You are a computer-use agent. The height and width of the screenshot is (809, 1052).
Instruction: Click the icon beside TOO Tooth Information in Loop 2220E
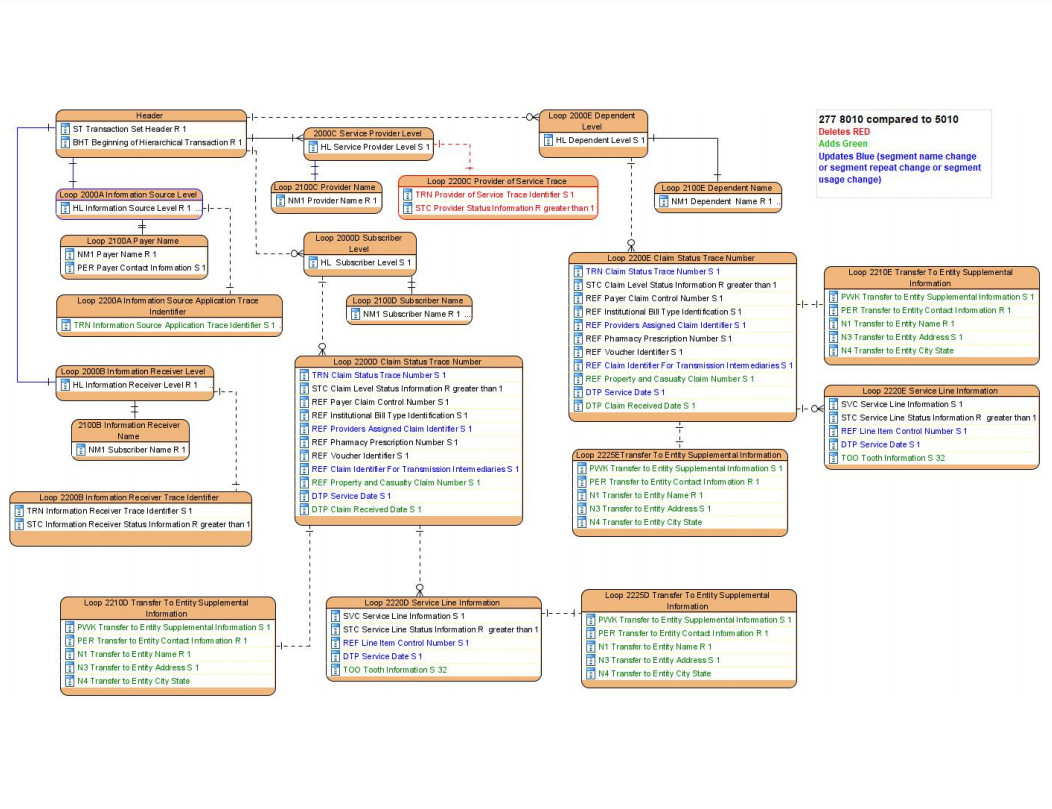(x=833, y=458)
